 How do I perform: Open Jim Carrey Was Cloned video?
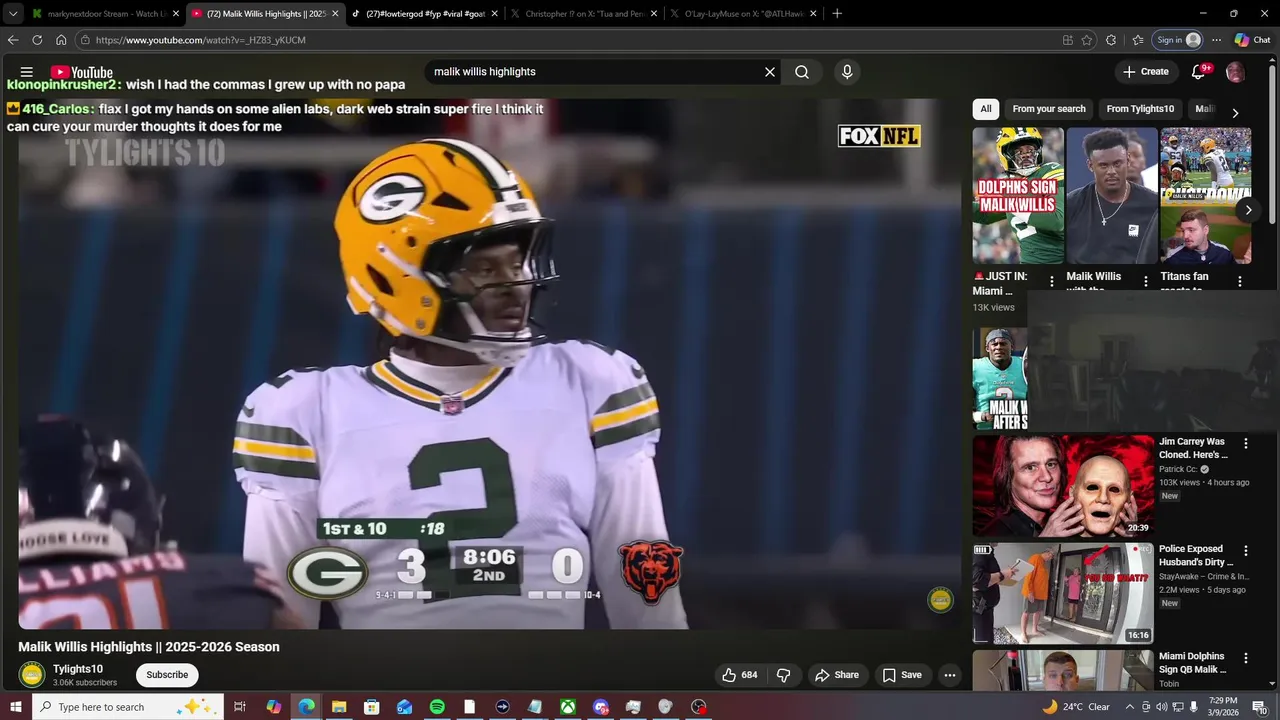point(1063,485)
